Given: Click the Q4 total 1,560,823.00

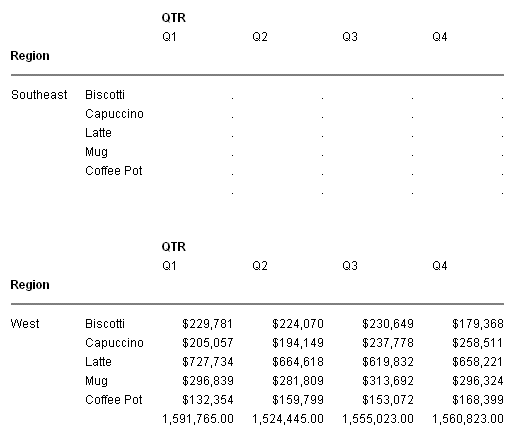Looking at the screenshot, I should pyautogui.click(x=468, y=419).
